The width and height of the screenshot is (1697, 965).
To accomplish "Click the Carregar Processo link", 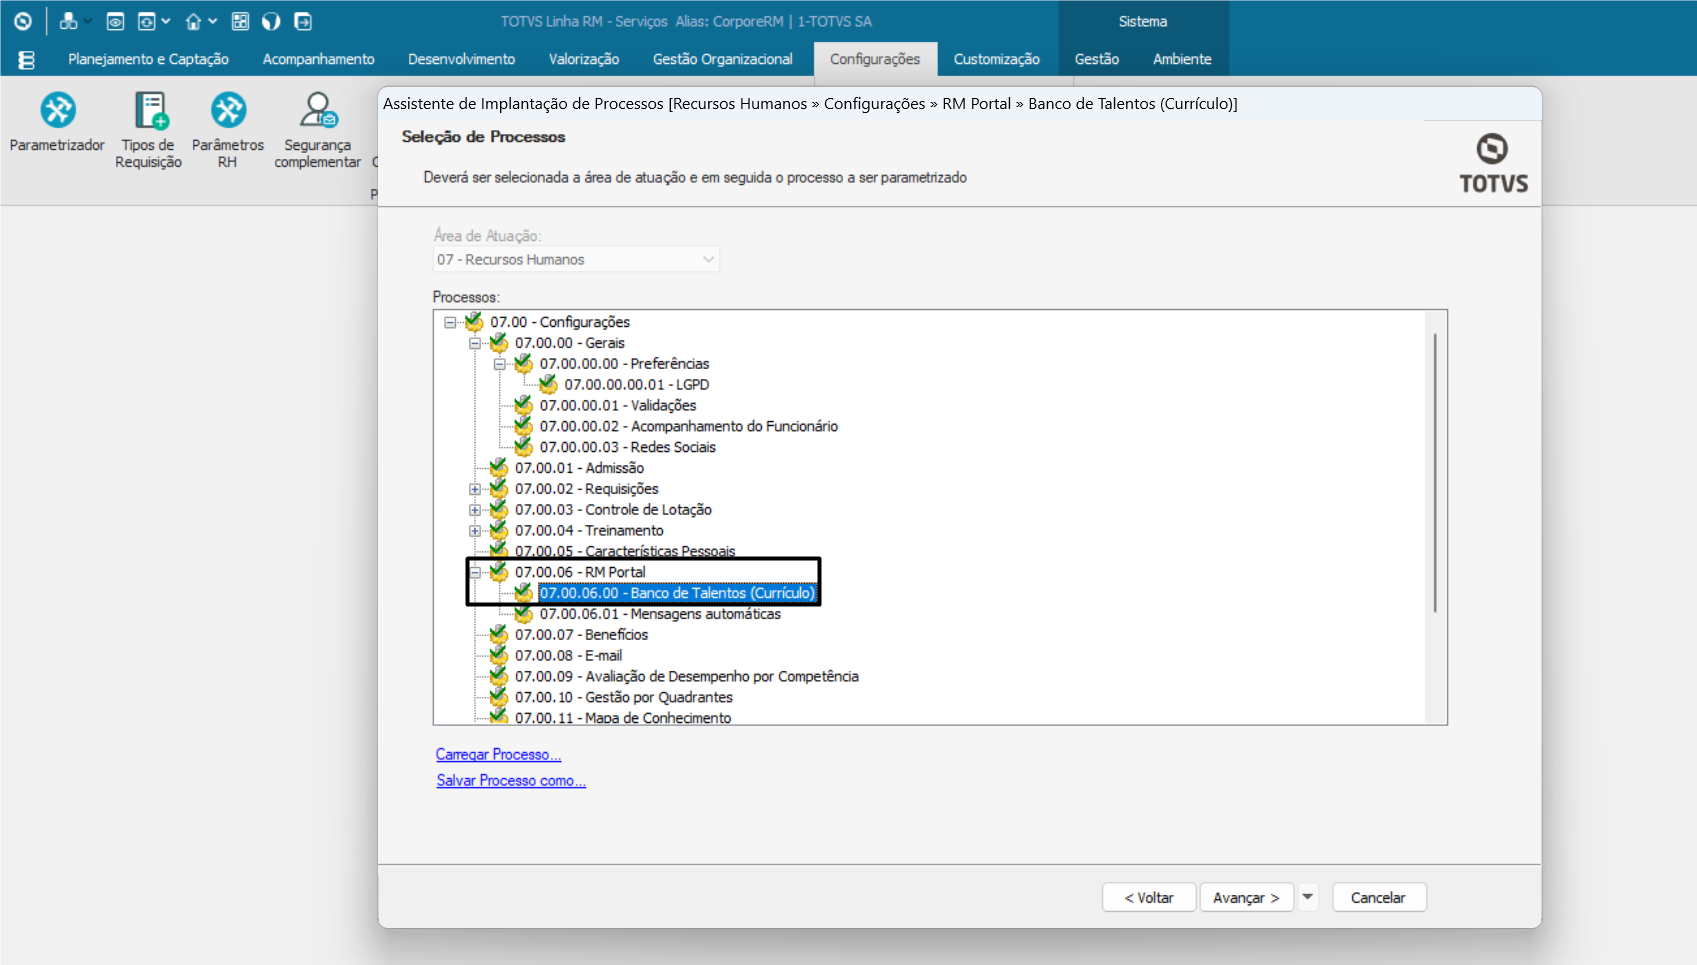I will tap(498, 754).
